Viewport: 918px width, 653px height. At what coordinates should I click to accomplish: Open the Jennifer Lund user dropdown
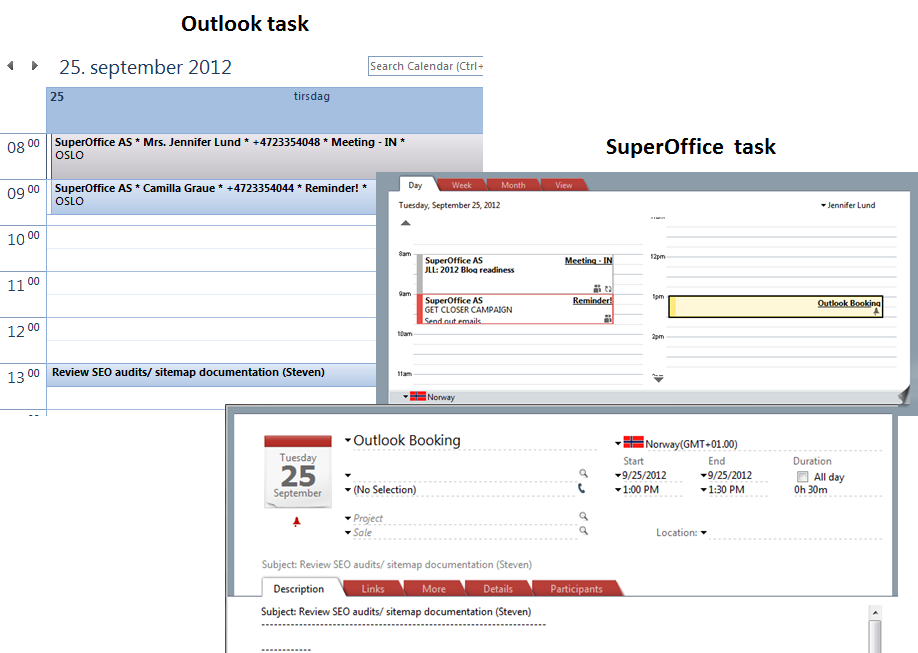pyautogui.click(x=848, y=206)
